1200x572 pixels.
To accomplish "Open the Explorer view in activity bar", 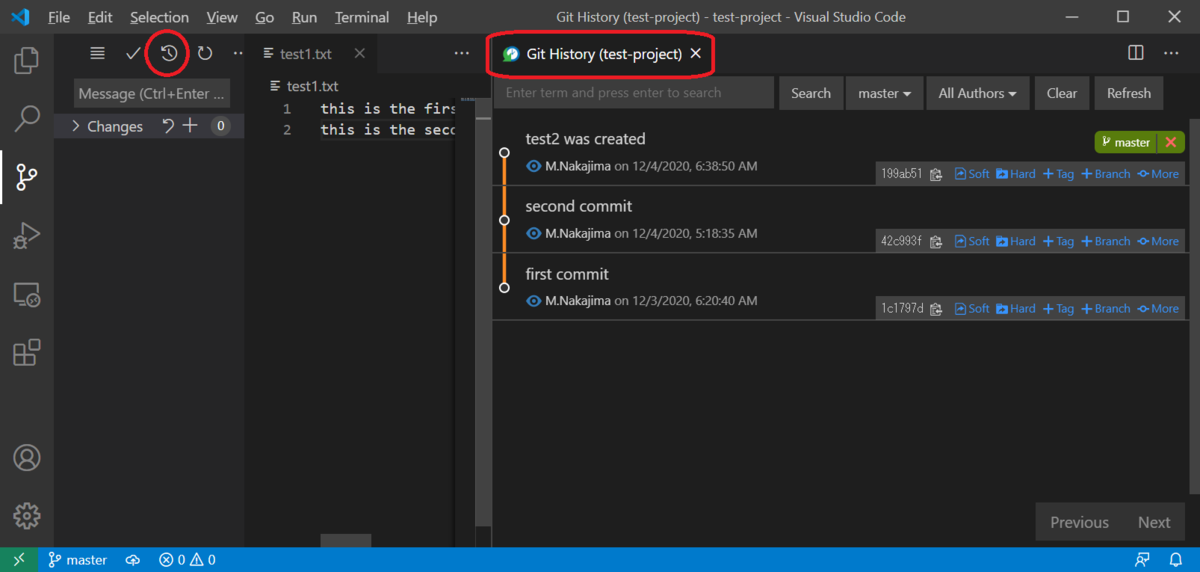I will pos(27,61).
